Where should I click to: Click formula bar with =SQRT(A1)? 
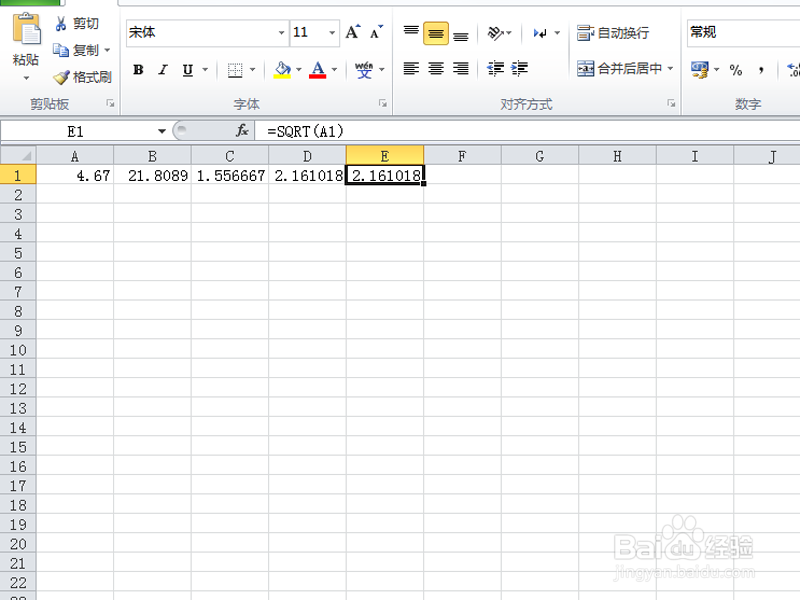528,132
